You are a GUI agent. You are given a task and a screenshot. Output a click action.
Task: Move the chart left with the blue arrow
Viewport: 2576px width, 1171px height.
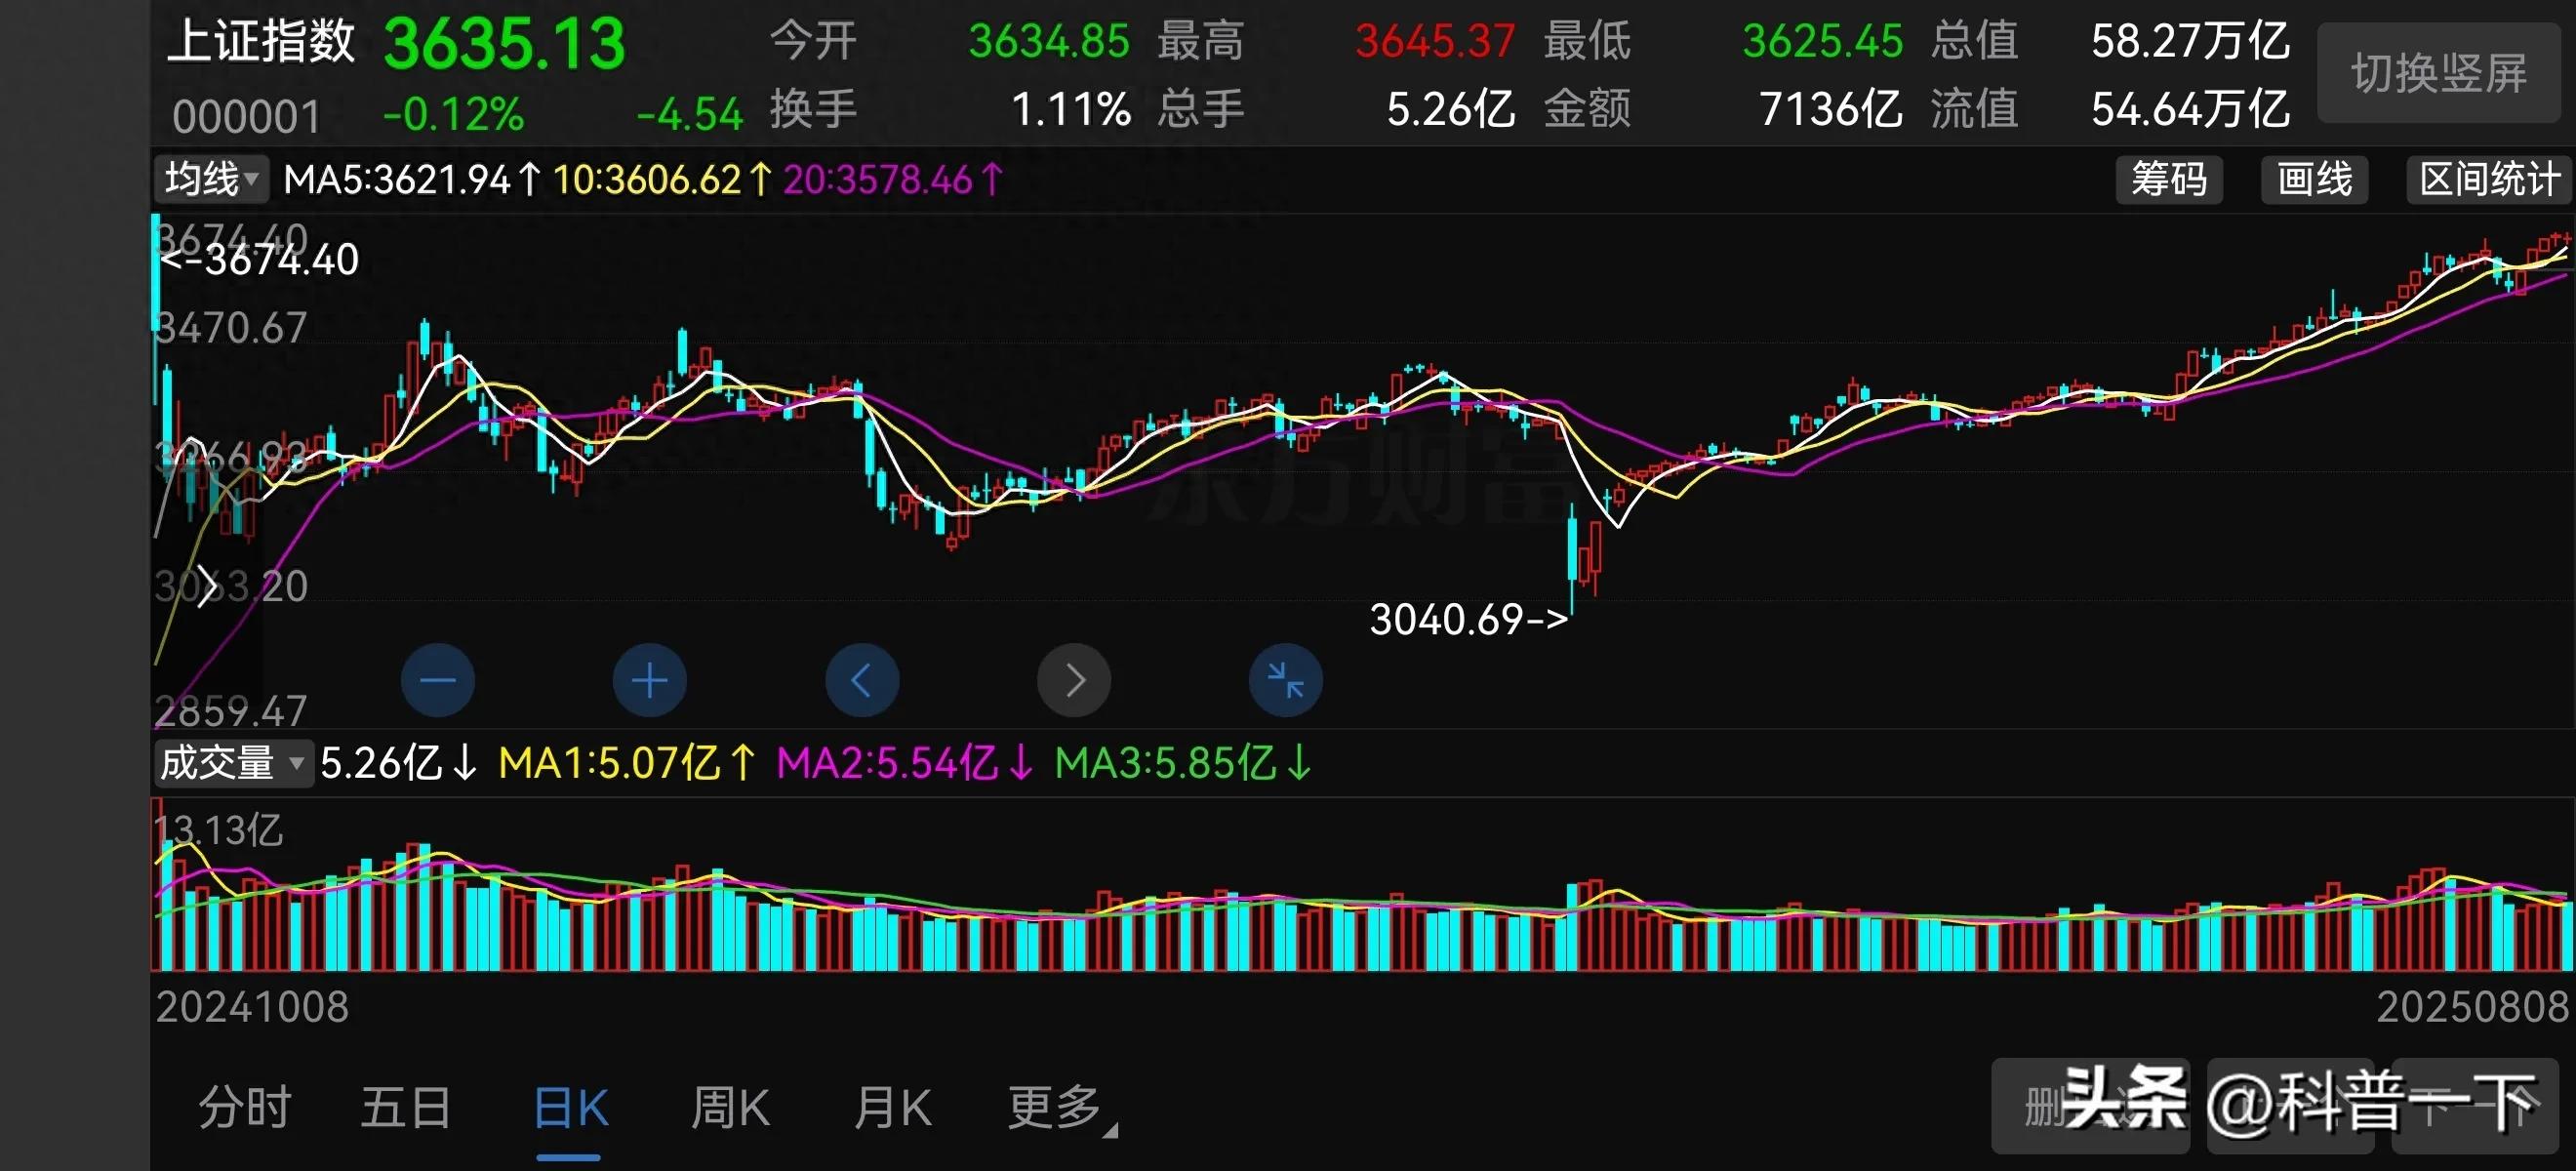click(x=861, y=680)
